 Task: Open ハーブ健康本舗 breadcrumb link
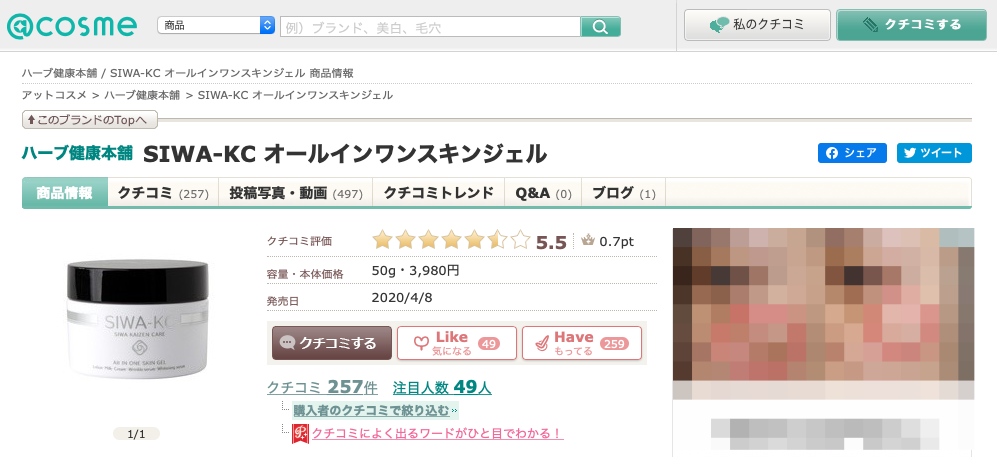pyautogui.click(x=142, y=95)
